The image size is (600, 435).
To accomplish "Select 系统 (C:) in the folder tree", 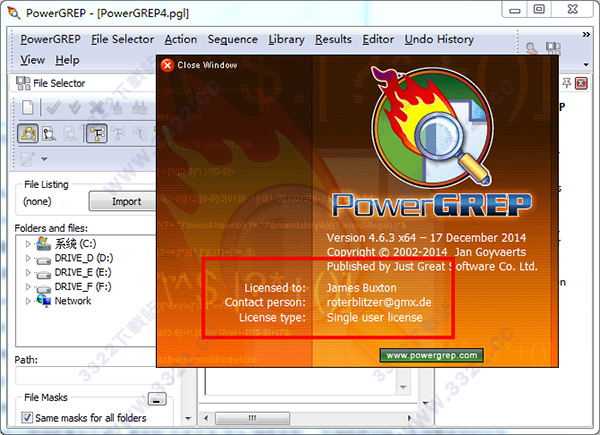I will pos(75,243).
